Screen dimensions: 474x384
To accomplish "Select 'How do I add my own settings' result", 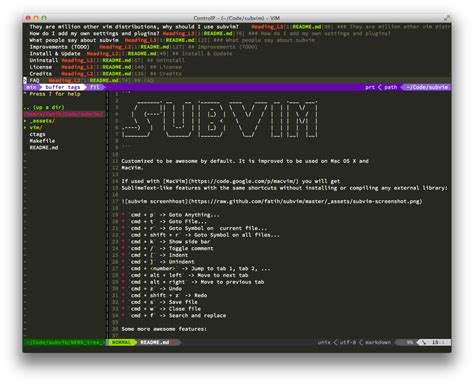I will click(x=237, y=34).
